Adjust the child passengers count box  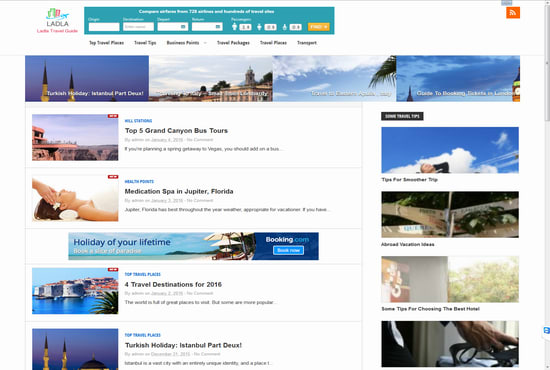tap(270, 27)
